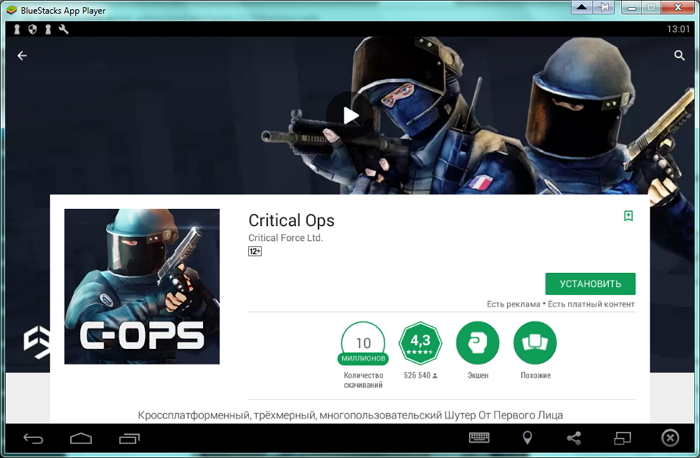Toggle full screen icon in bottom bar
Image resolution: width=700 pixels, height=458 pixels.
622,438
